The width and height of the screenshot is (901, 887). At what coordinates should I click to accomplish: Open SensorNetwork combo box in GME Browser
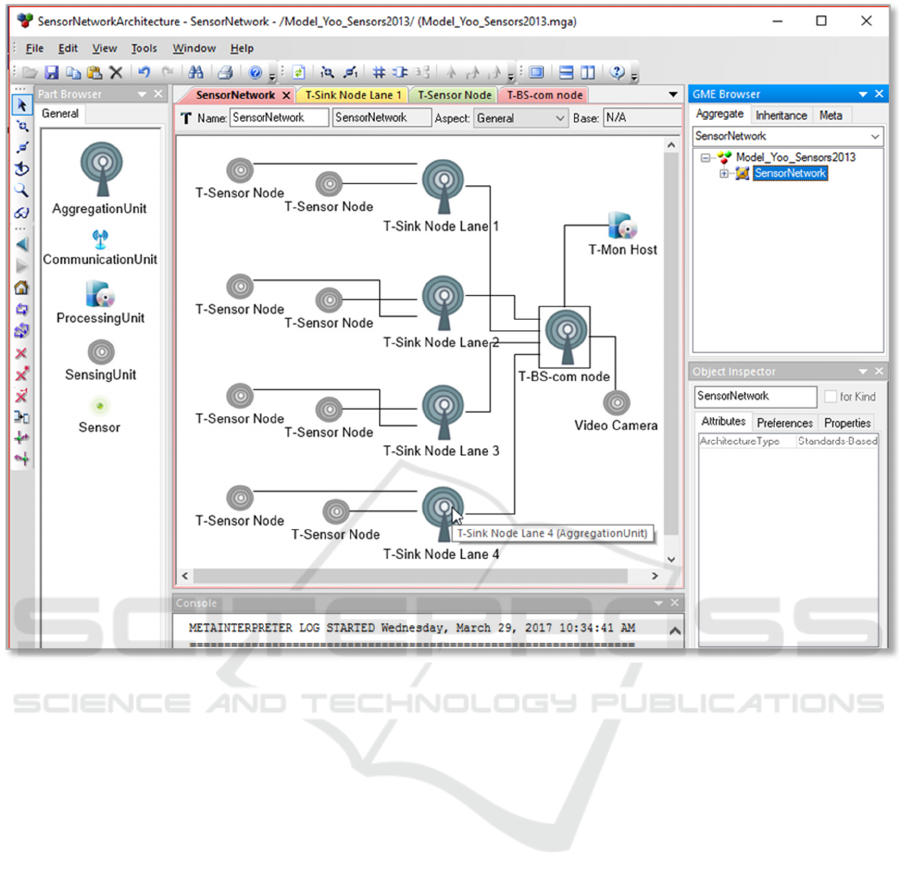(x=788, y=136)
